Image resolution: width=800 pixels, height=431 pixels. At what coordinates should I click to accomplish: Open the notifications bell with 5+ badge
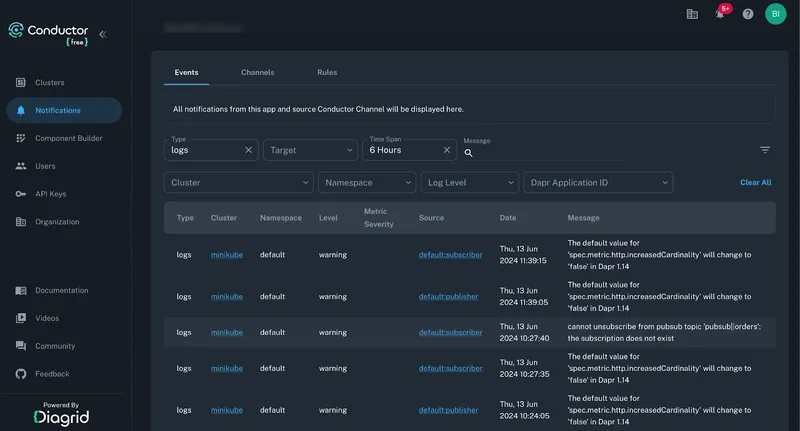click(720, 14)
